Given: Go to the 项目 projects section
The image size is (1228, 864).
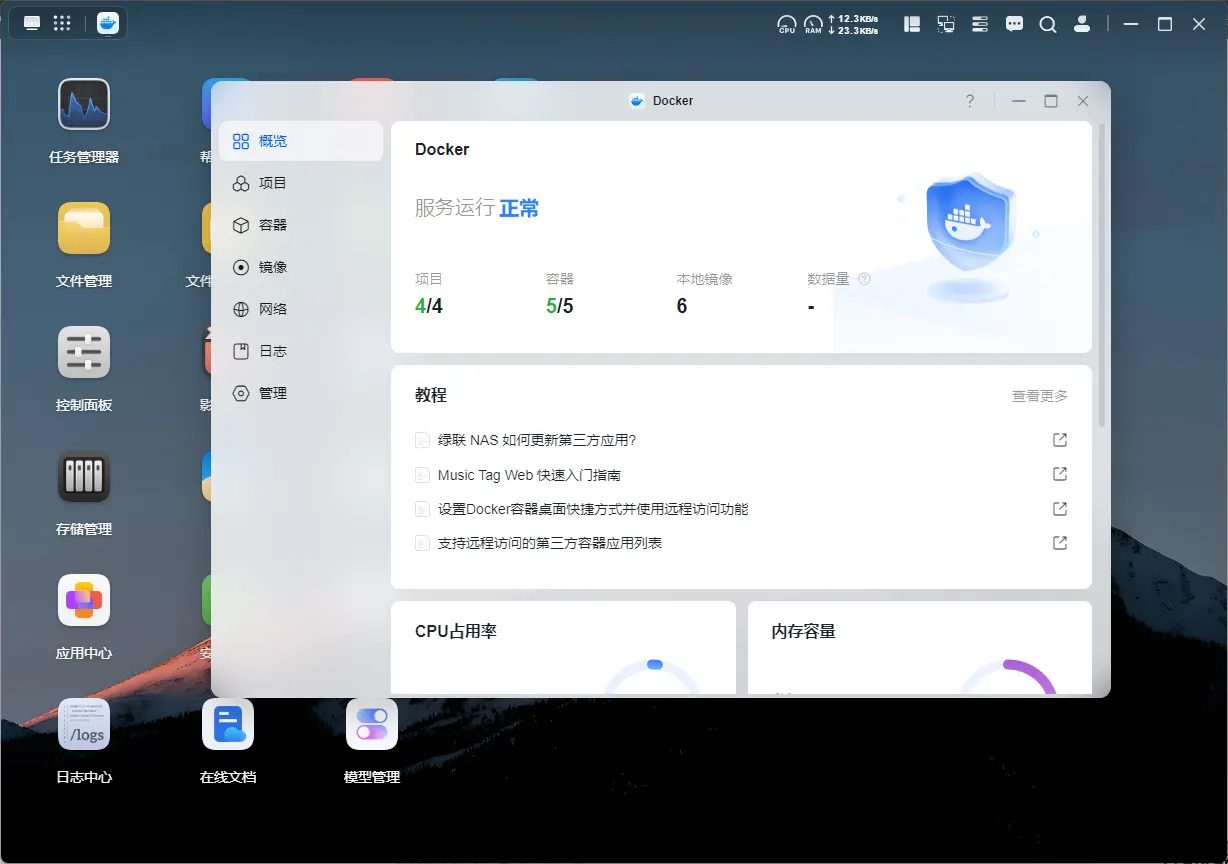Looking at the screenshot, I should pyautogui.click(x=300, y=183).
